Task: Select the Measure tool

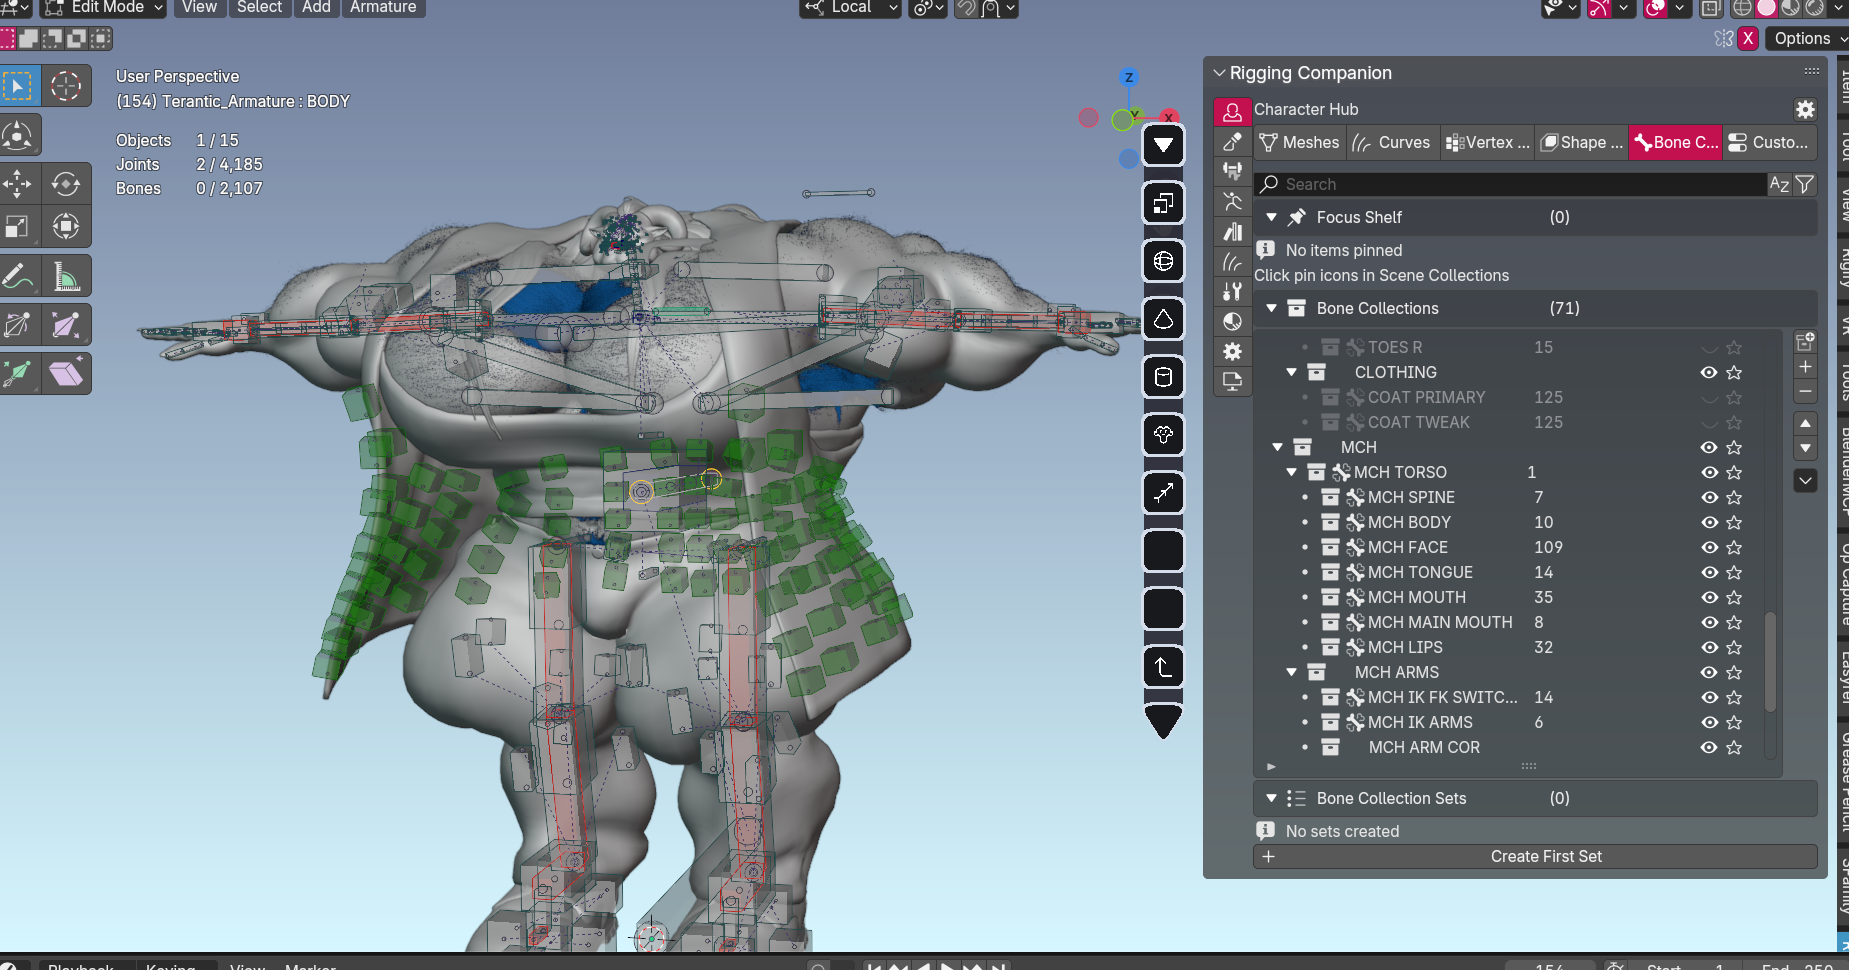Action: tap(66, 276)
